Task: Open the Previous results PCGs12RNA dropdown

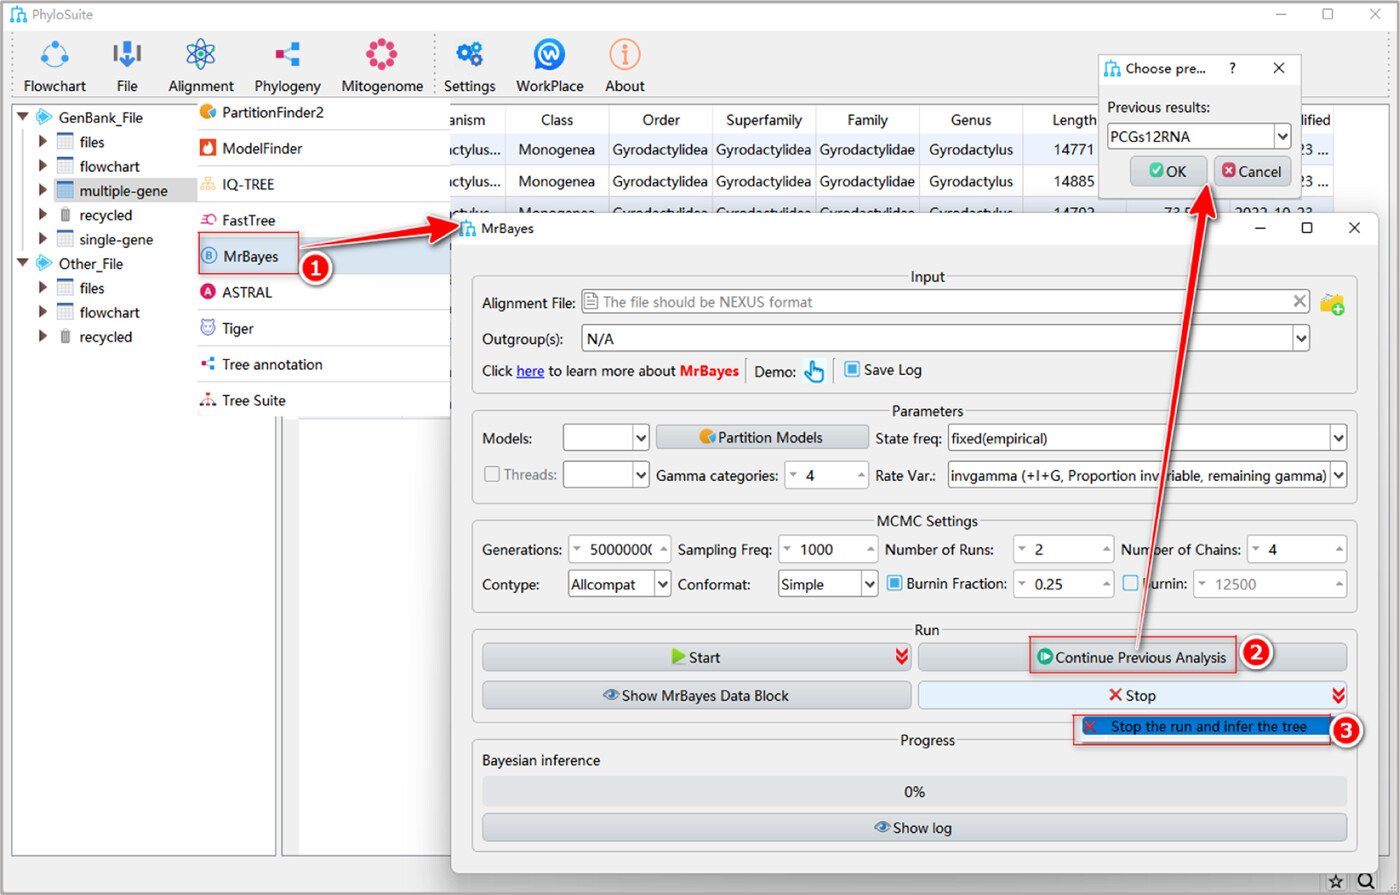Action: (1282, 136)
